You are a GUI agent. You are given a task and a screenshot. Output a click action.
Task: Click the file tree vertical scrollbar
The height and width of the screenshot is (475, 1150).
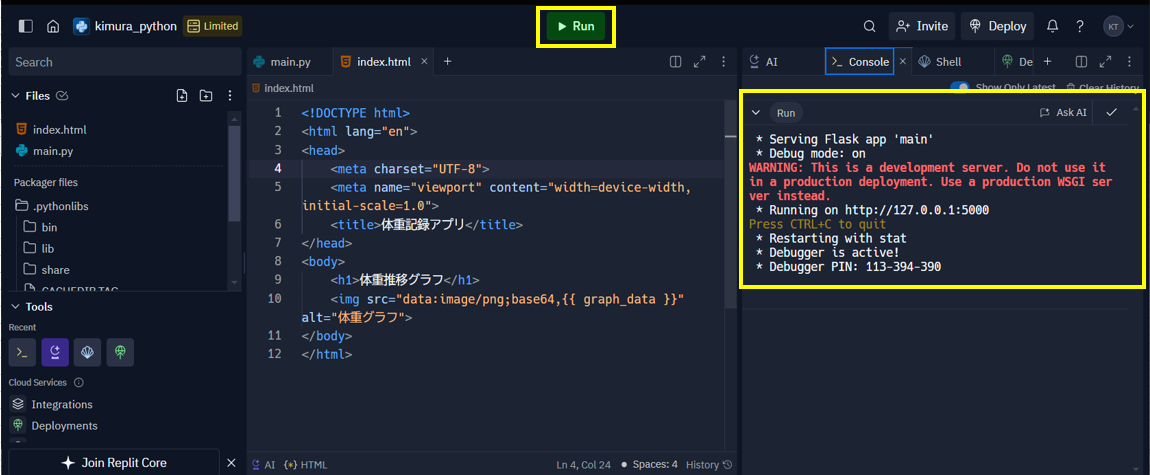click(x=235, y=172)
